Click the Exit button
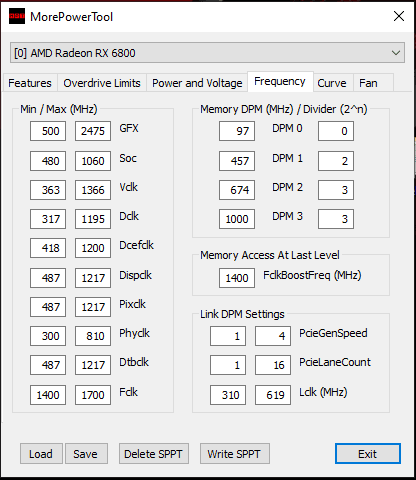416x480 pixels. click(368, 454)
